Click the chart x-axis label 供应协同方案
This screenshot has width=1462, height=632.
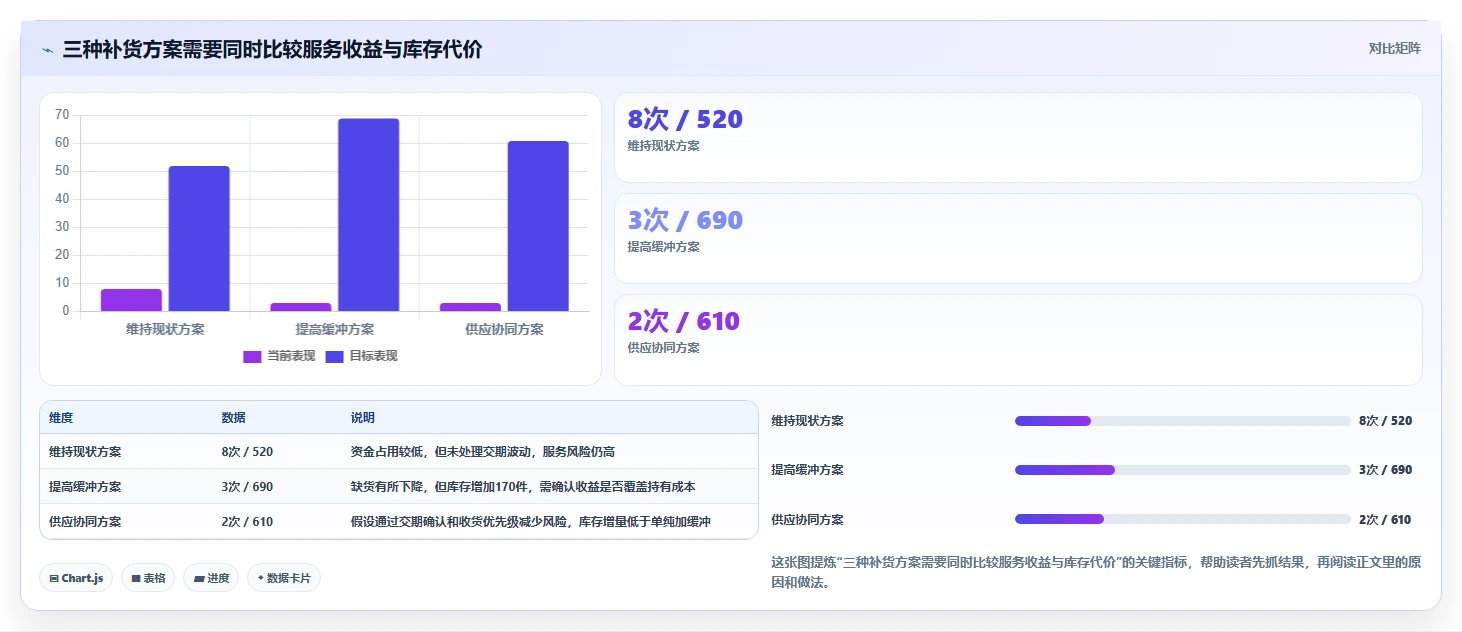504,329
